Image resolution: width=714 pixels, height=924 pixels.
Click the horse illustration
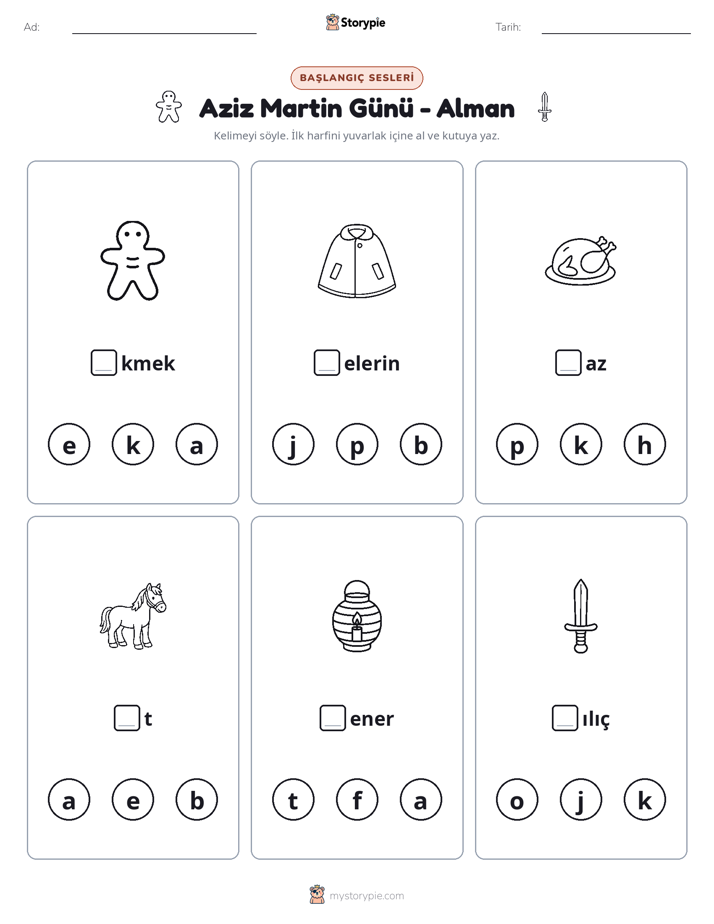click(x=133, y=616)
